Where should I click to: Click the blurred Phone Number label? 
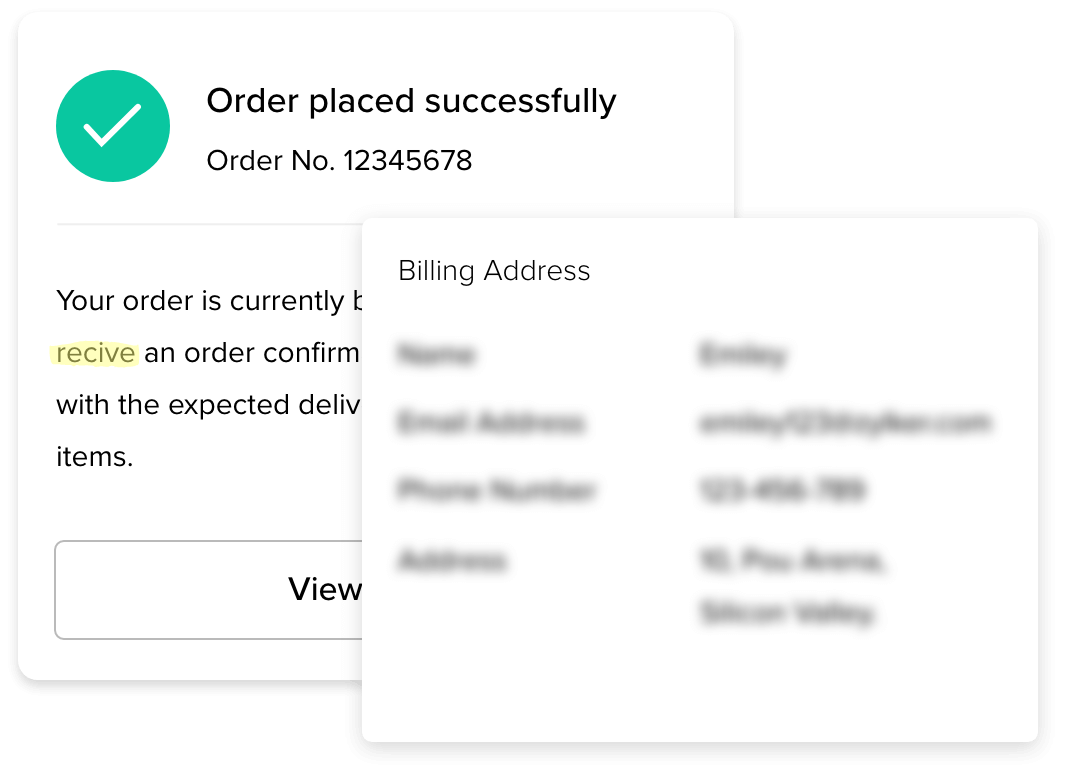pos(497,491)
